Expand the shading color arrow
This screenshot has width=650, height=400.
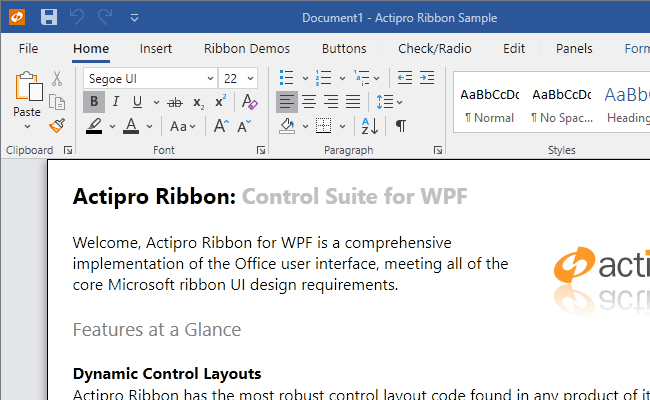(306, 126)
